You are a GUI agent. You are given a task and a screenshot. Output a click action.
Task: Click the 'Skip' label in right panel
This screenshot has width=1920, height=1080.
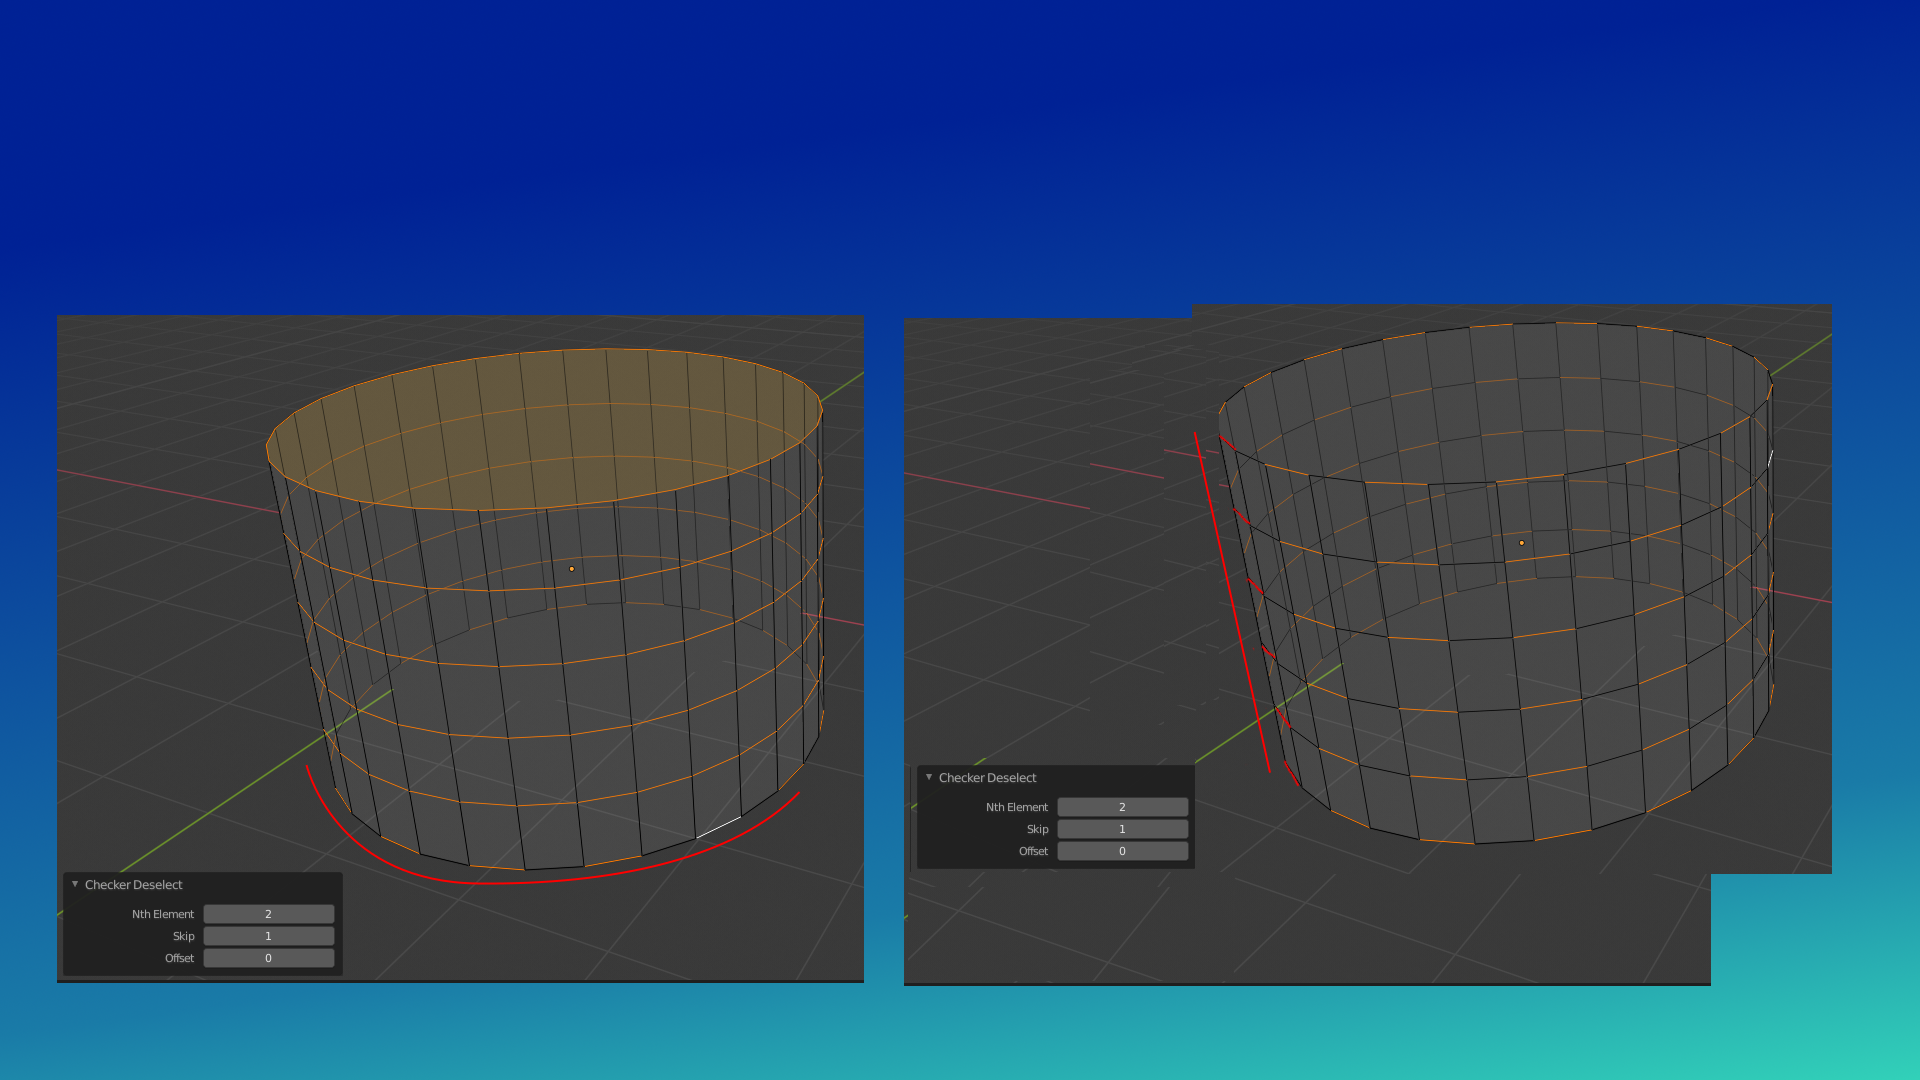pyautogui.click(x=1038, y=829)
